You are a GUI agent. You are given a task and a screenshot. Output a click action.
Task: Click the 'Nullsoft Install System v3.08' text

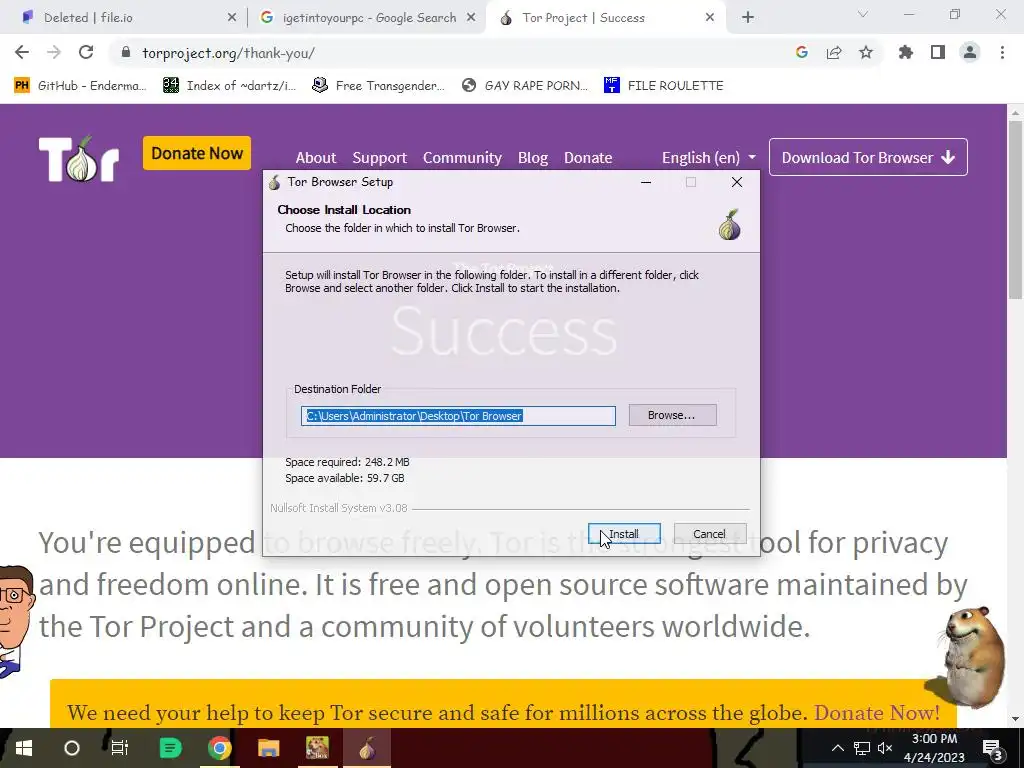tap(339, 508)
